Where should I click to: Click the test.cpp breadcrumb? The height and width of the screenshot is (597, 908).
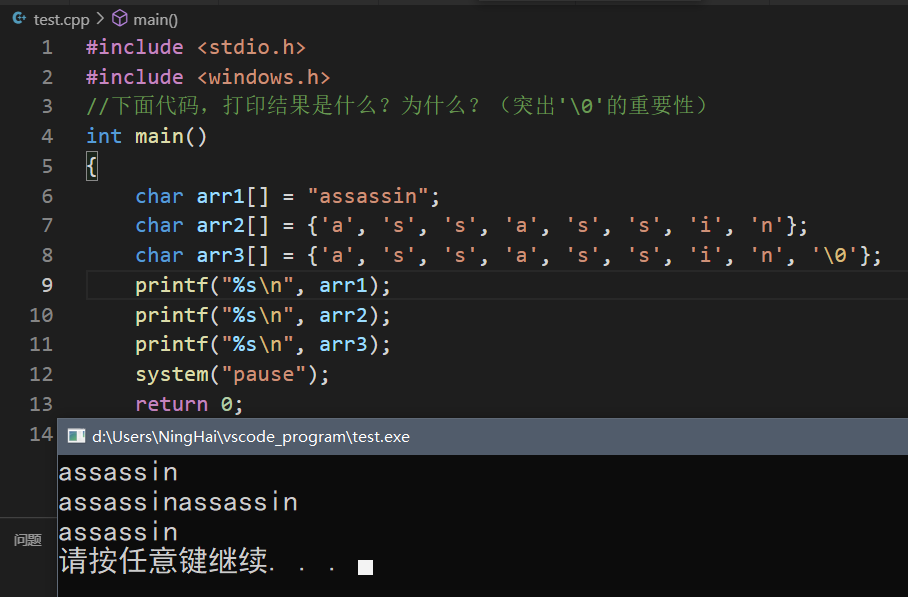61,20
